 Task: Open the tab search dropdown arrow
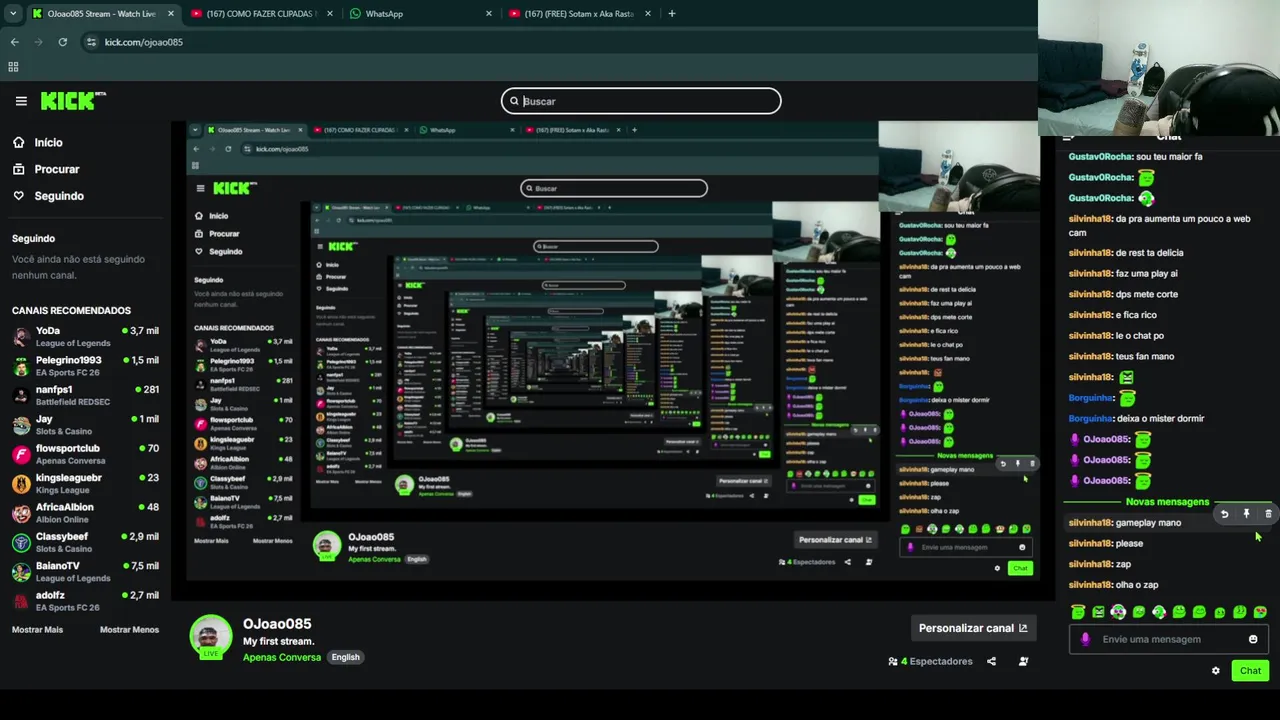click(13, 14)
